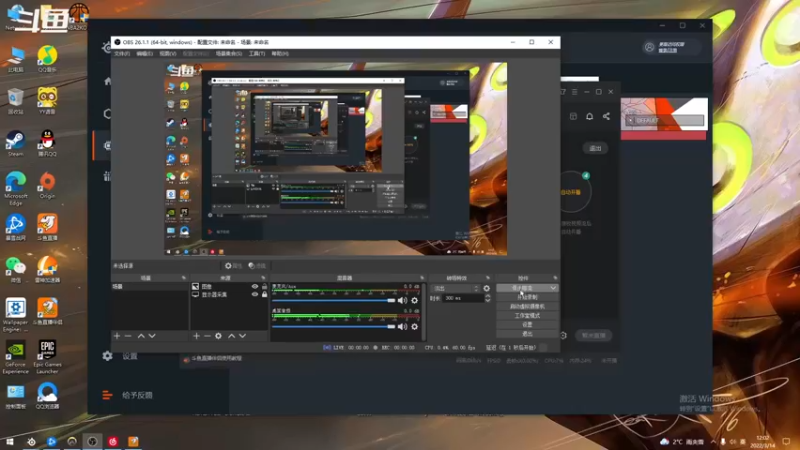Select the scene entry in scenes list
This screenshot has width=800, height=450.
pyautogui.click(x=150, y=287)
